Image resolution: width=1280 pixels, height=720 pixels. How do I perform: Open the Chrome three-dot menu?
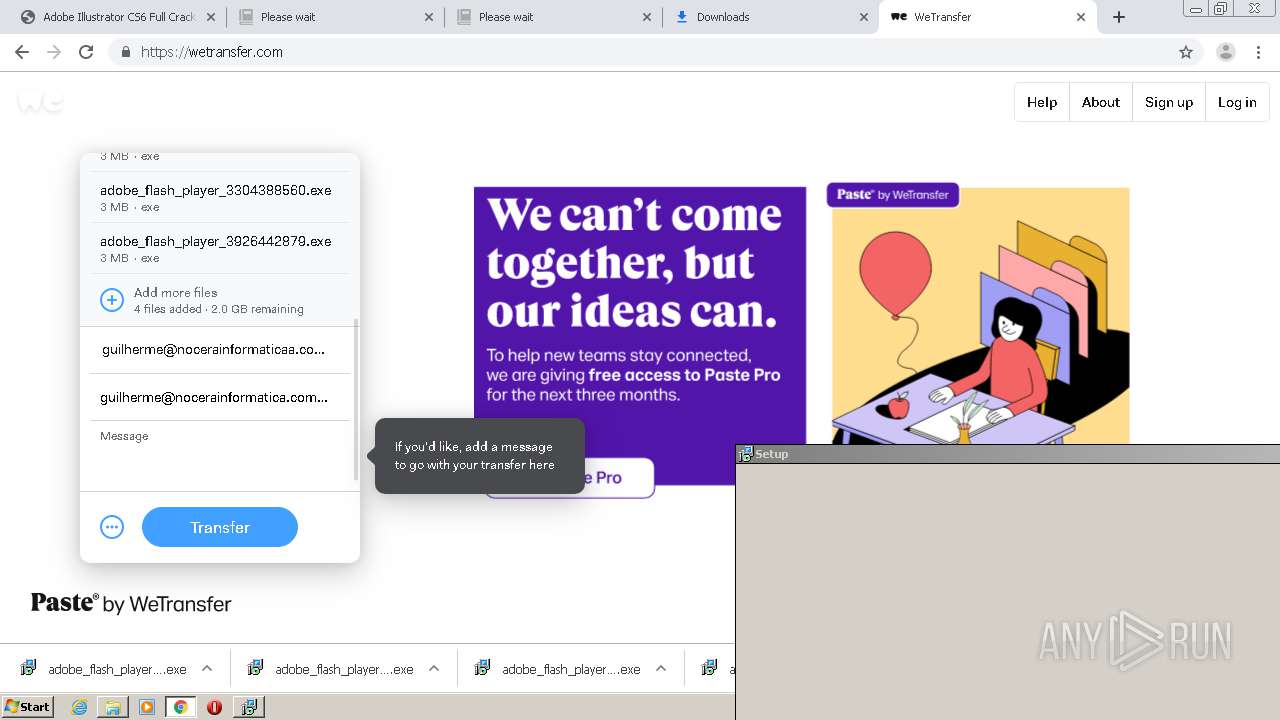point(1259,52)
